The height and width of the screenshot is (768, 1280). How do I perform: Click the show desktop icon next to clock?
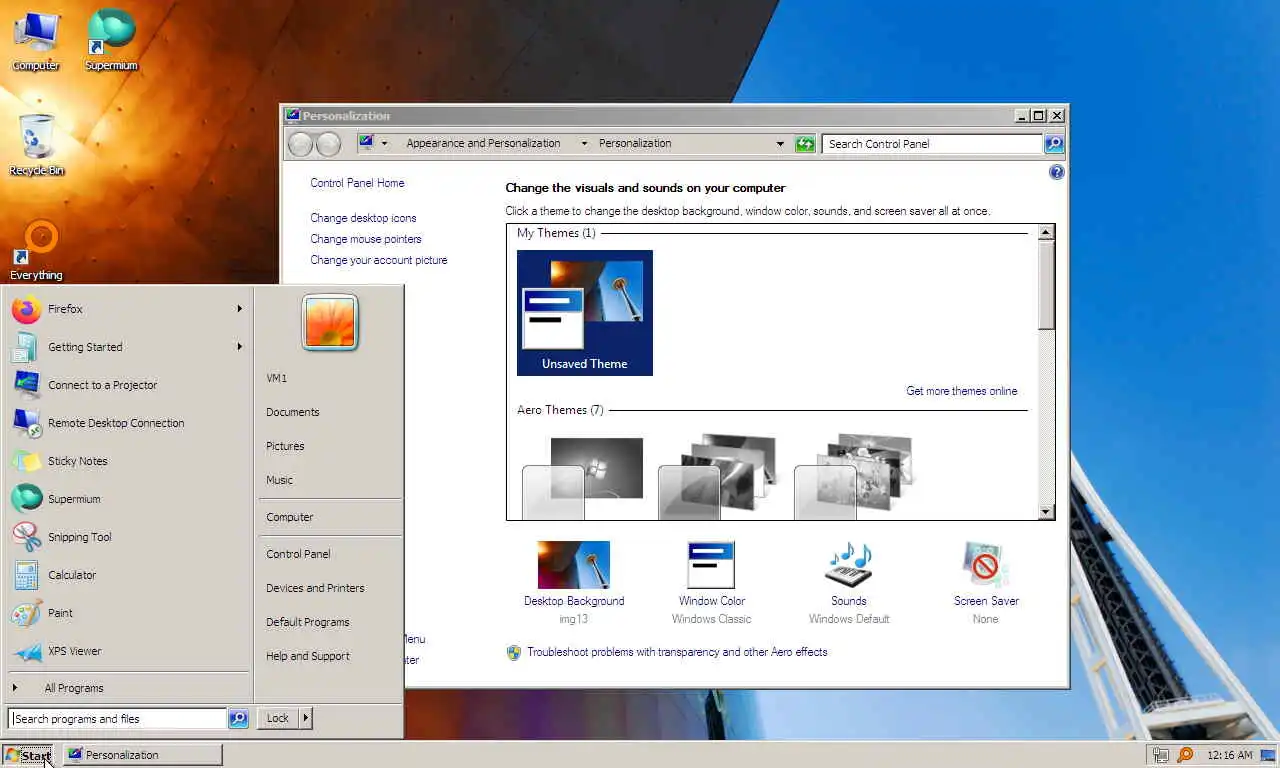coord(1268,755)
